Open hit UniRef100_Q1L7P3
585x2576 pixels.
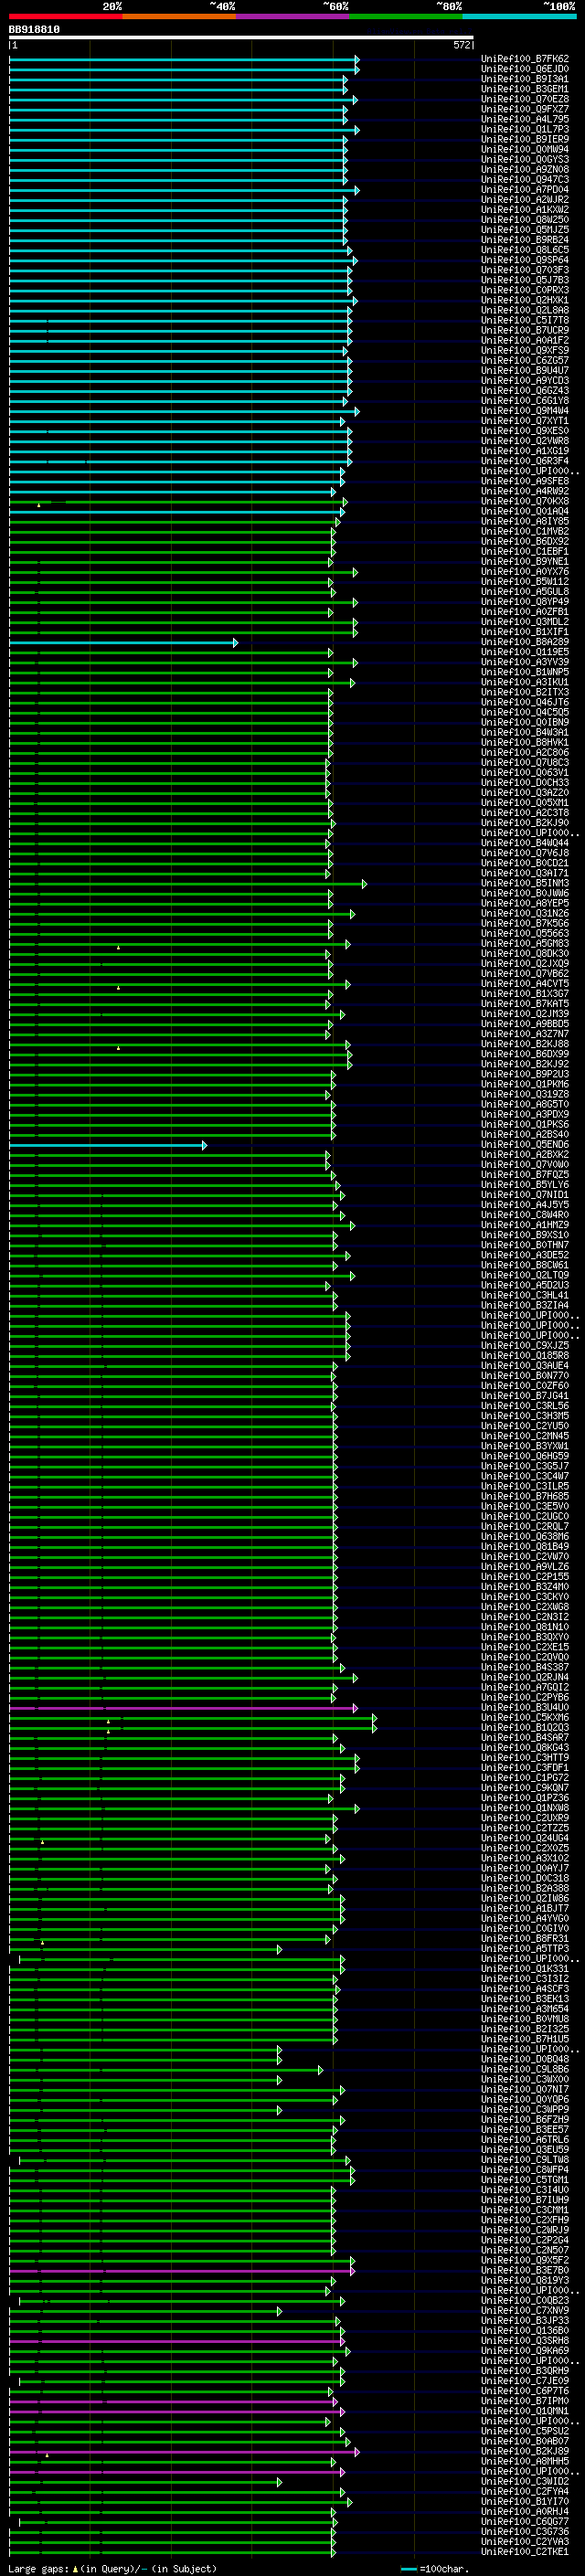(525, 129)
